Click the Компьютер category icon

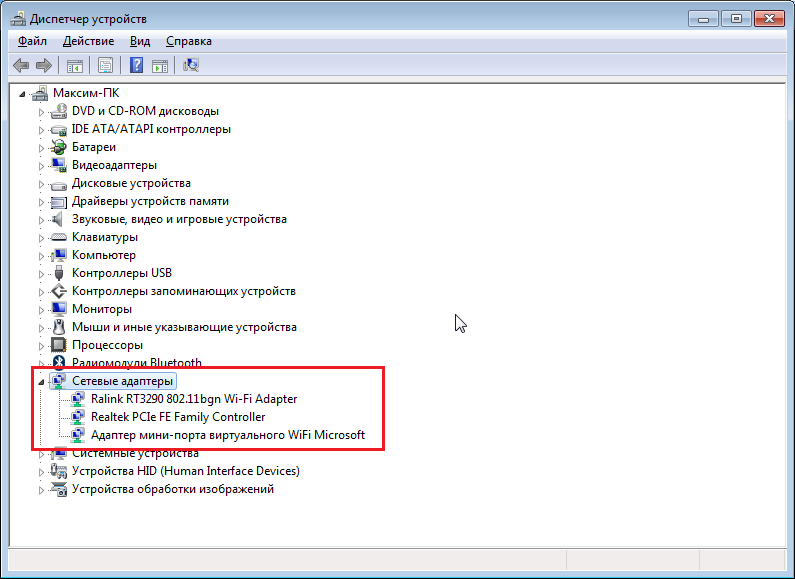click(x=59, y=255)
